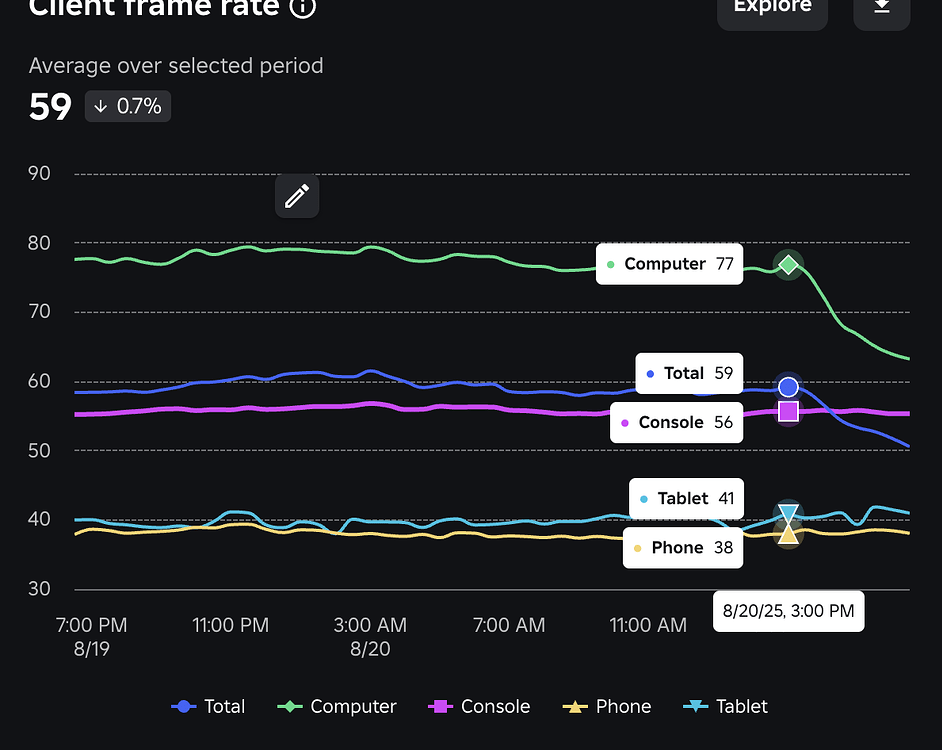Click the 0.7% decrease badge
Viewport: 942px width, 750px height.
click(x=127, y=106)
